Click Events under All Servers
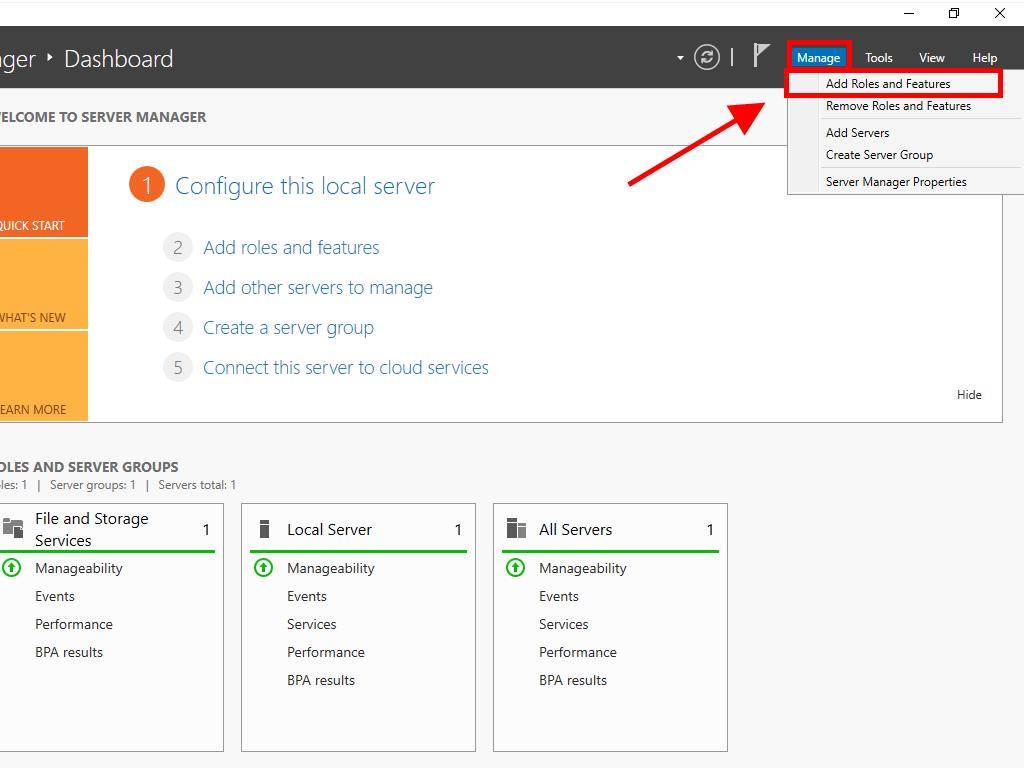Screen dimensions: 1024x768 (559, 596)
